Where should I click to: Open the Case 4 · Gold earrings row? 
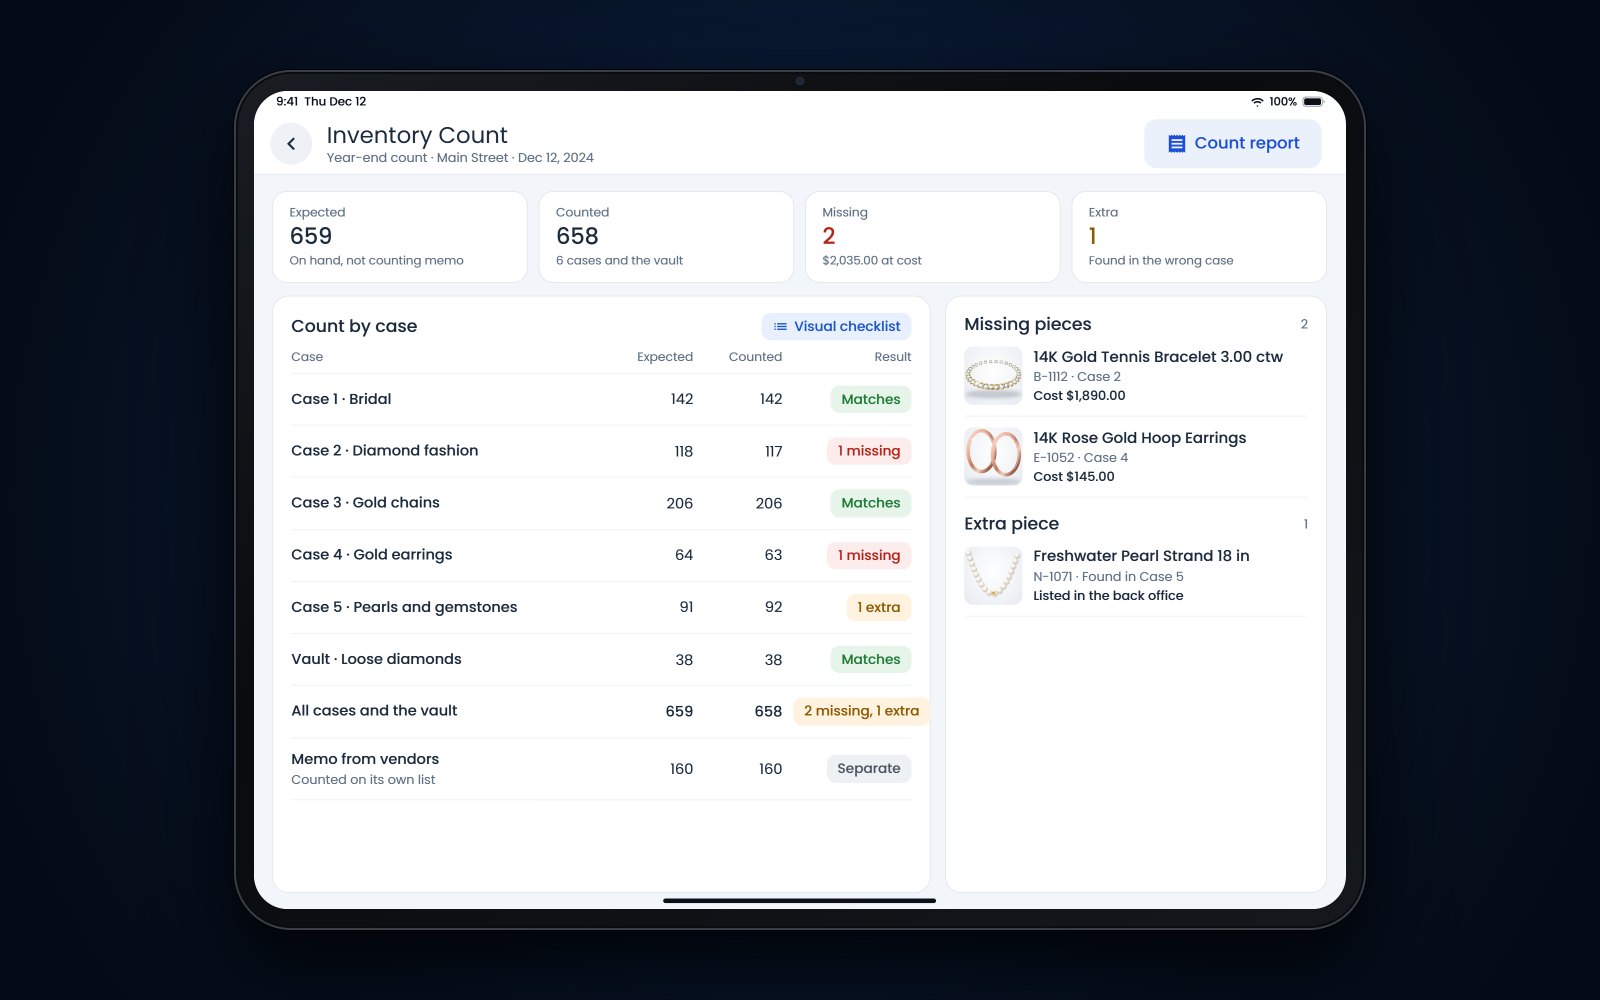click(x=601, y=555)
